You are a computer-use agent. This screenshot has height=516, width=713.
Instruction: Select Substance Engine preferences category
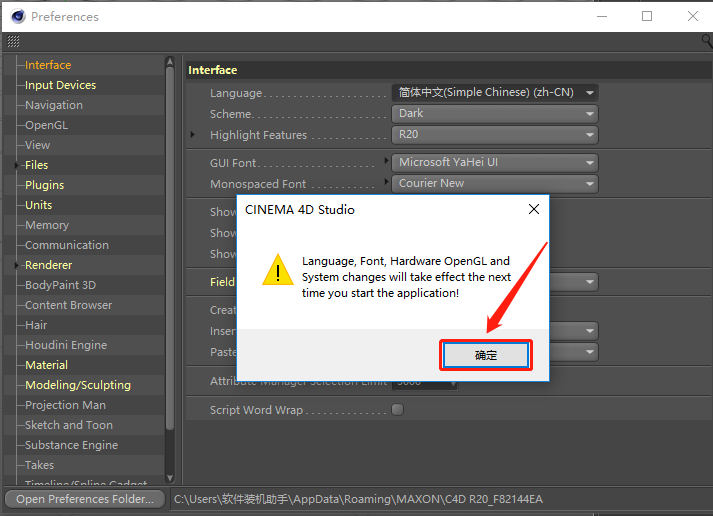coord(71,445)
